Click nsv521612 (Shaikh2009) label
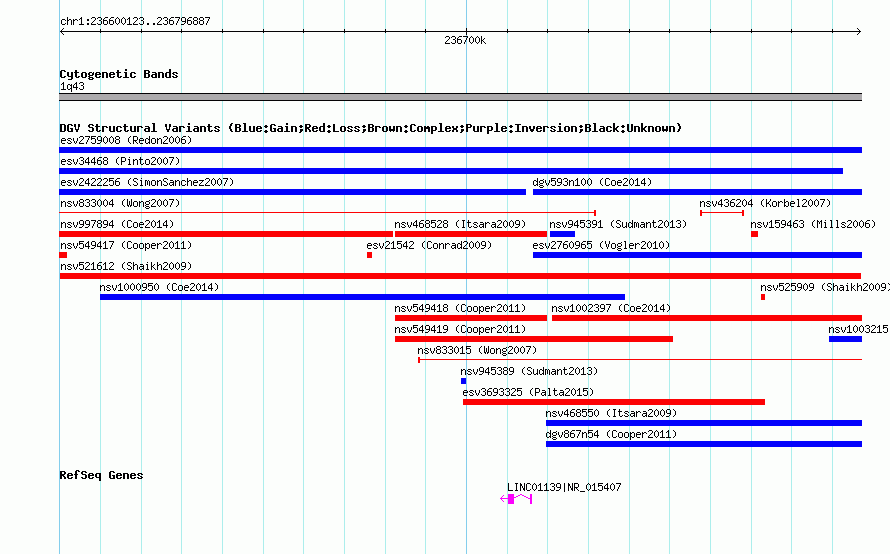Screen dimensions: 890x554 coord(126,266)
